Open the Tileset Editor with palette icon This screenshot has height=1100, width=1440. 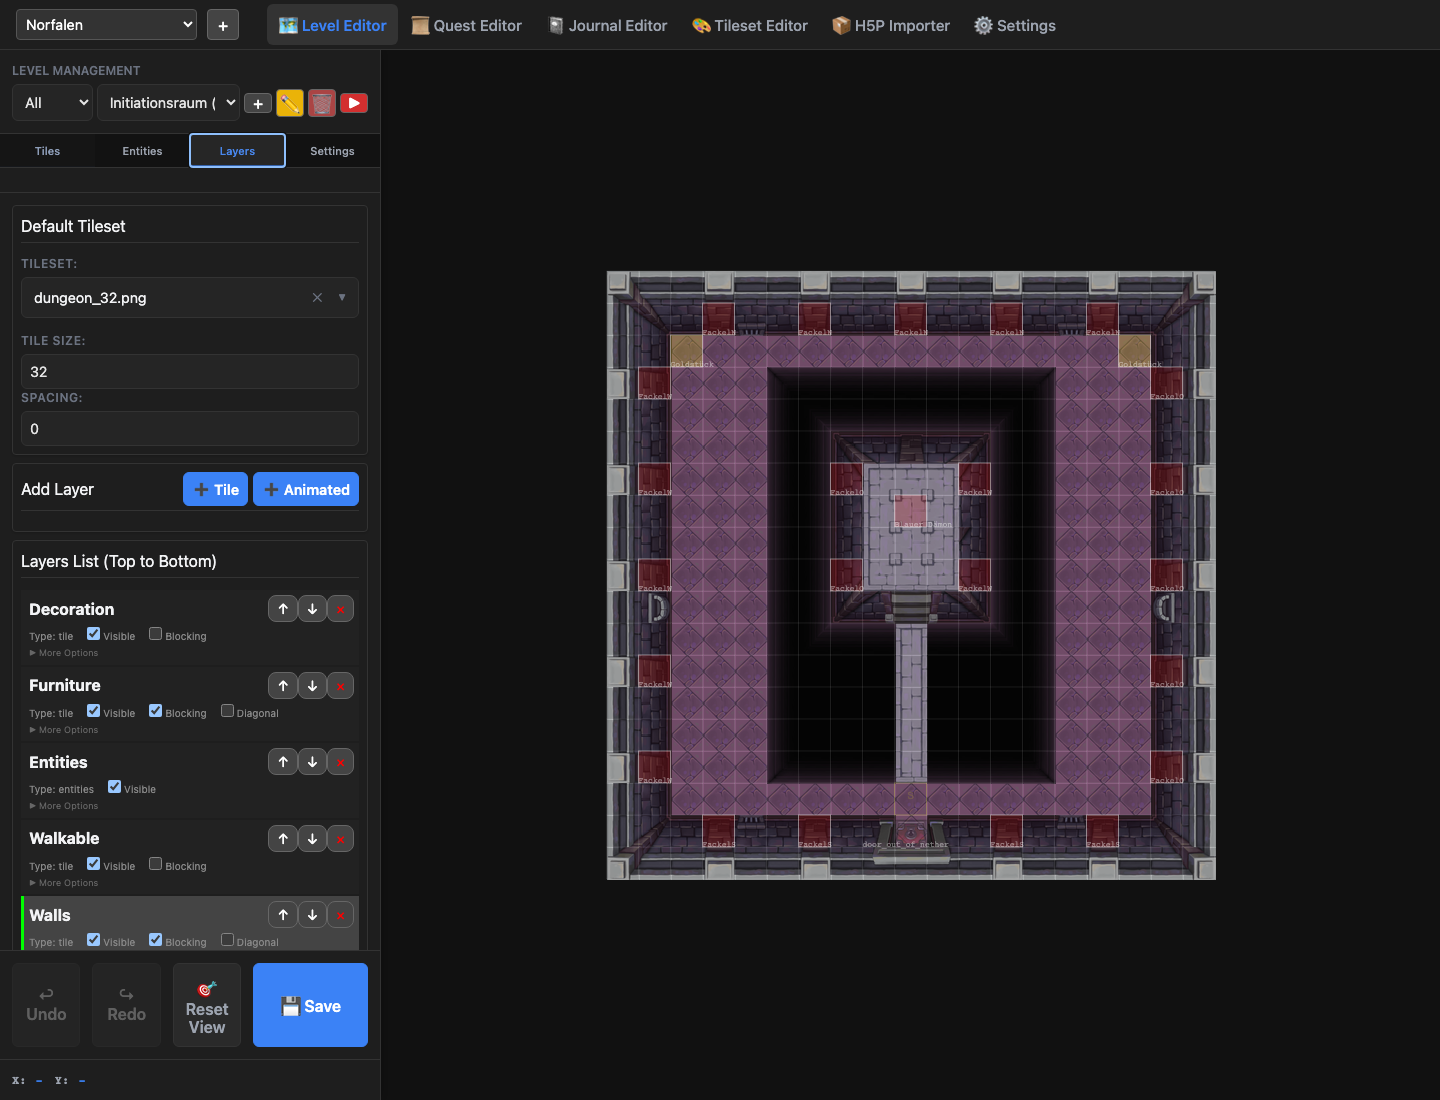(749, 25)
